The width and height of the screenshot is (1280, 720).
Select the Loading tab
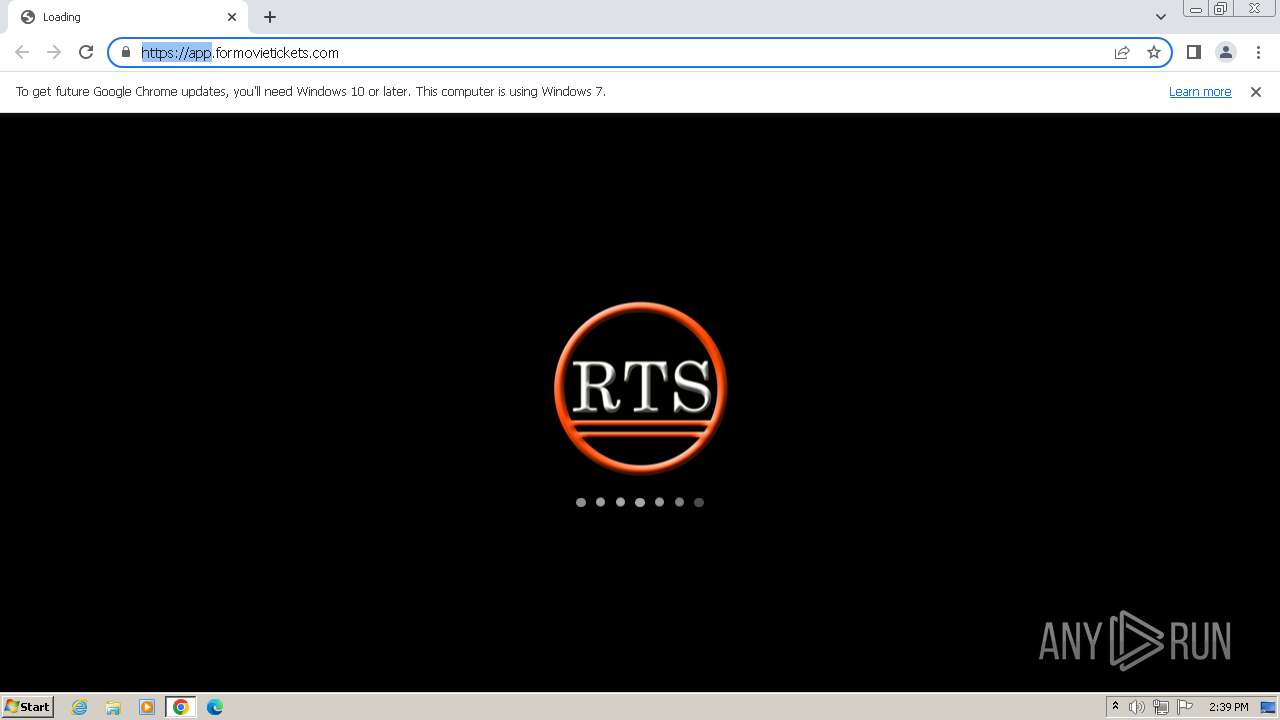[128, 17]
